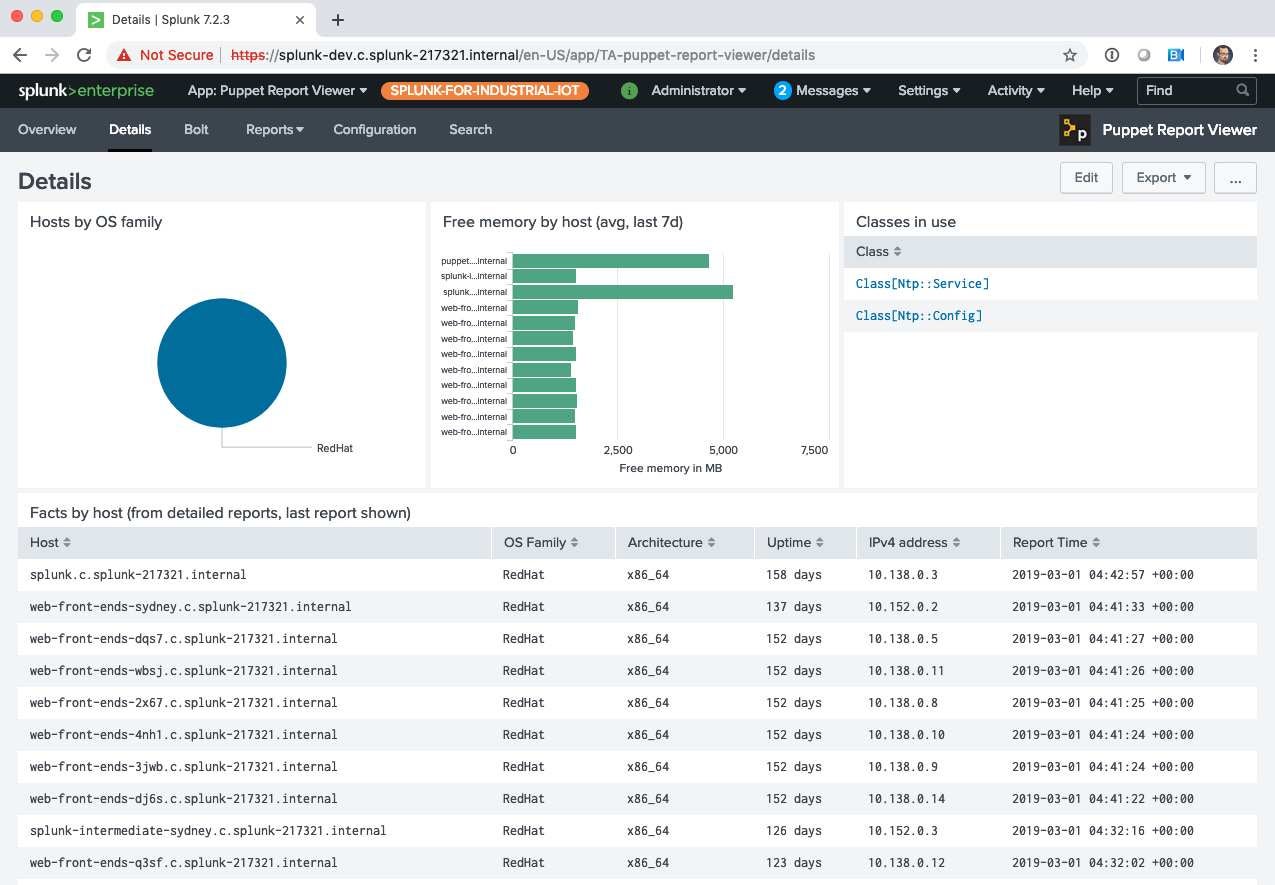
Task: Click host web-front-ends-q3sf.c.splunk-217321.internal
Action: 184,863
